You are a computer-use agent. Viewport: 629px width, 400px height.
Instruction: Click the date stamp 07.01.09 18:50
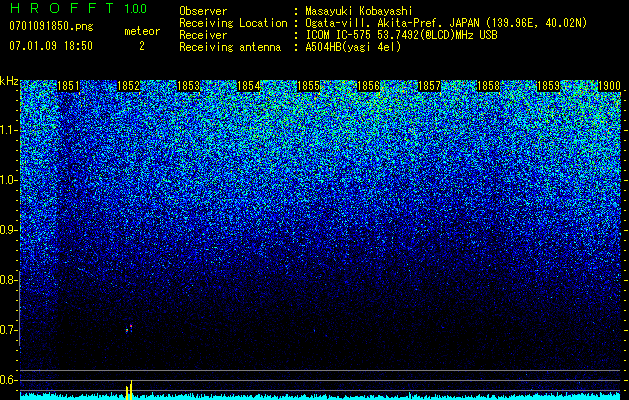point(51,46)
